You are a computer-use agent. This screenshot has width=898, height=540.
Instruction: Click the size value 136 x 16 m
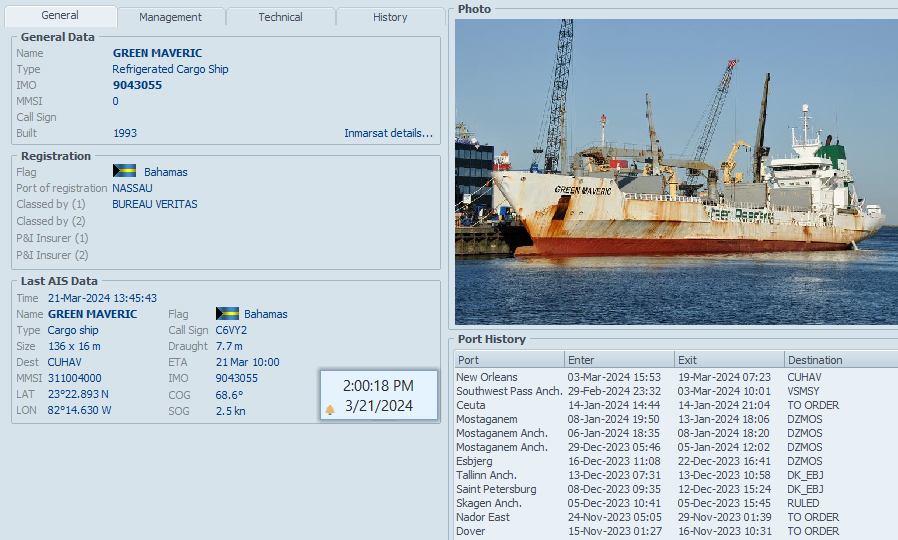[x=74, y=346]
